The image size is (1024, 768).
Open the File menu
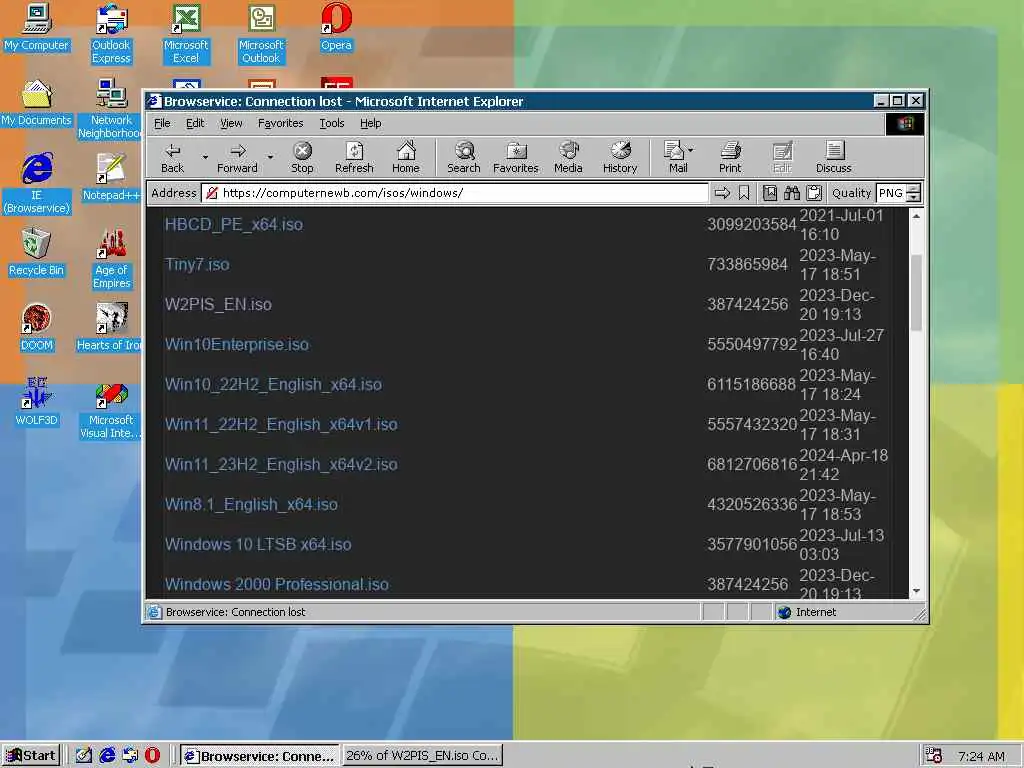(x=162, y=123)
